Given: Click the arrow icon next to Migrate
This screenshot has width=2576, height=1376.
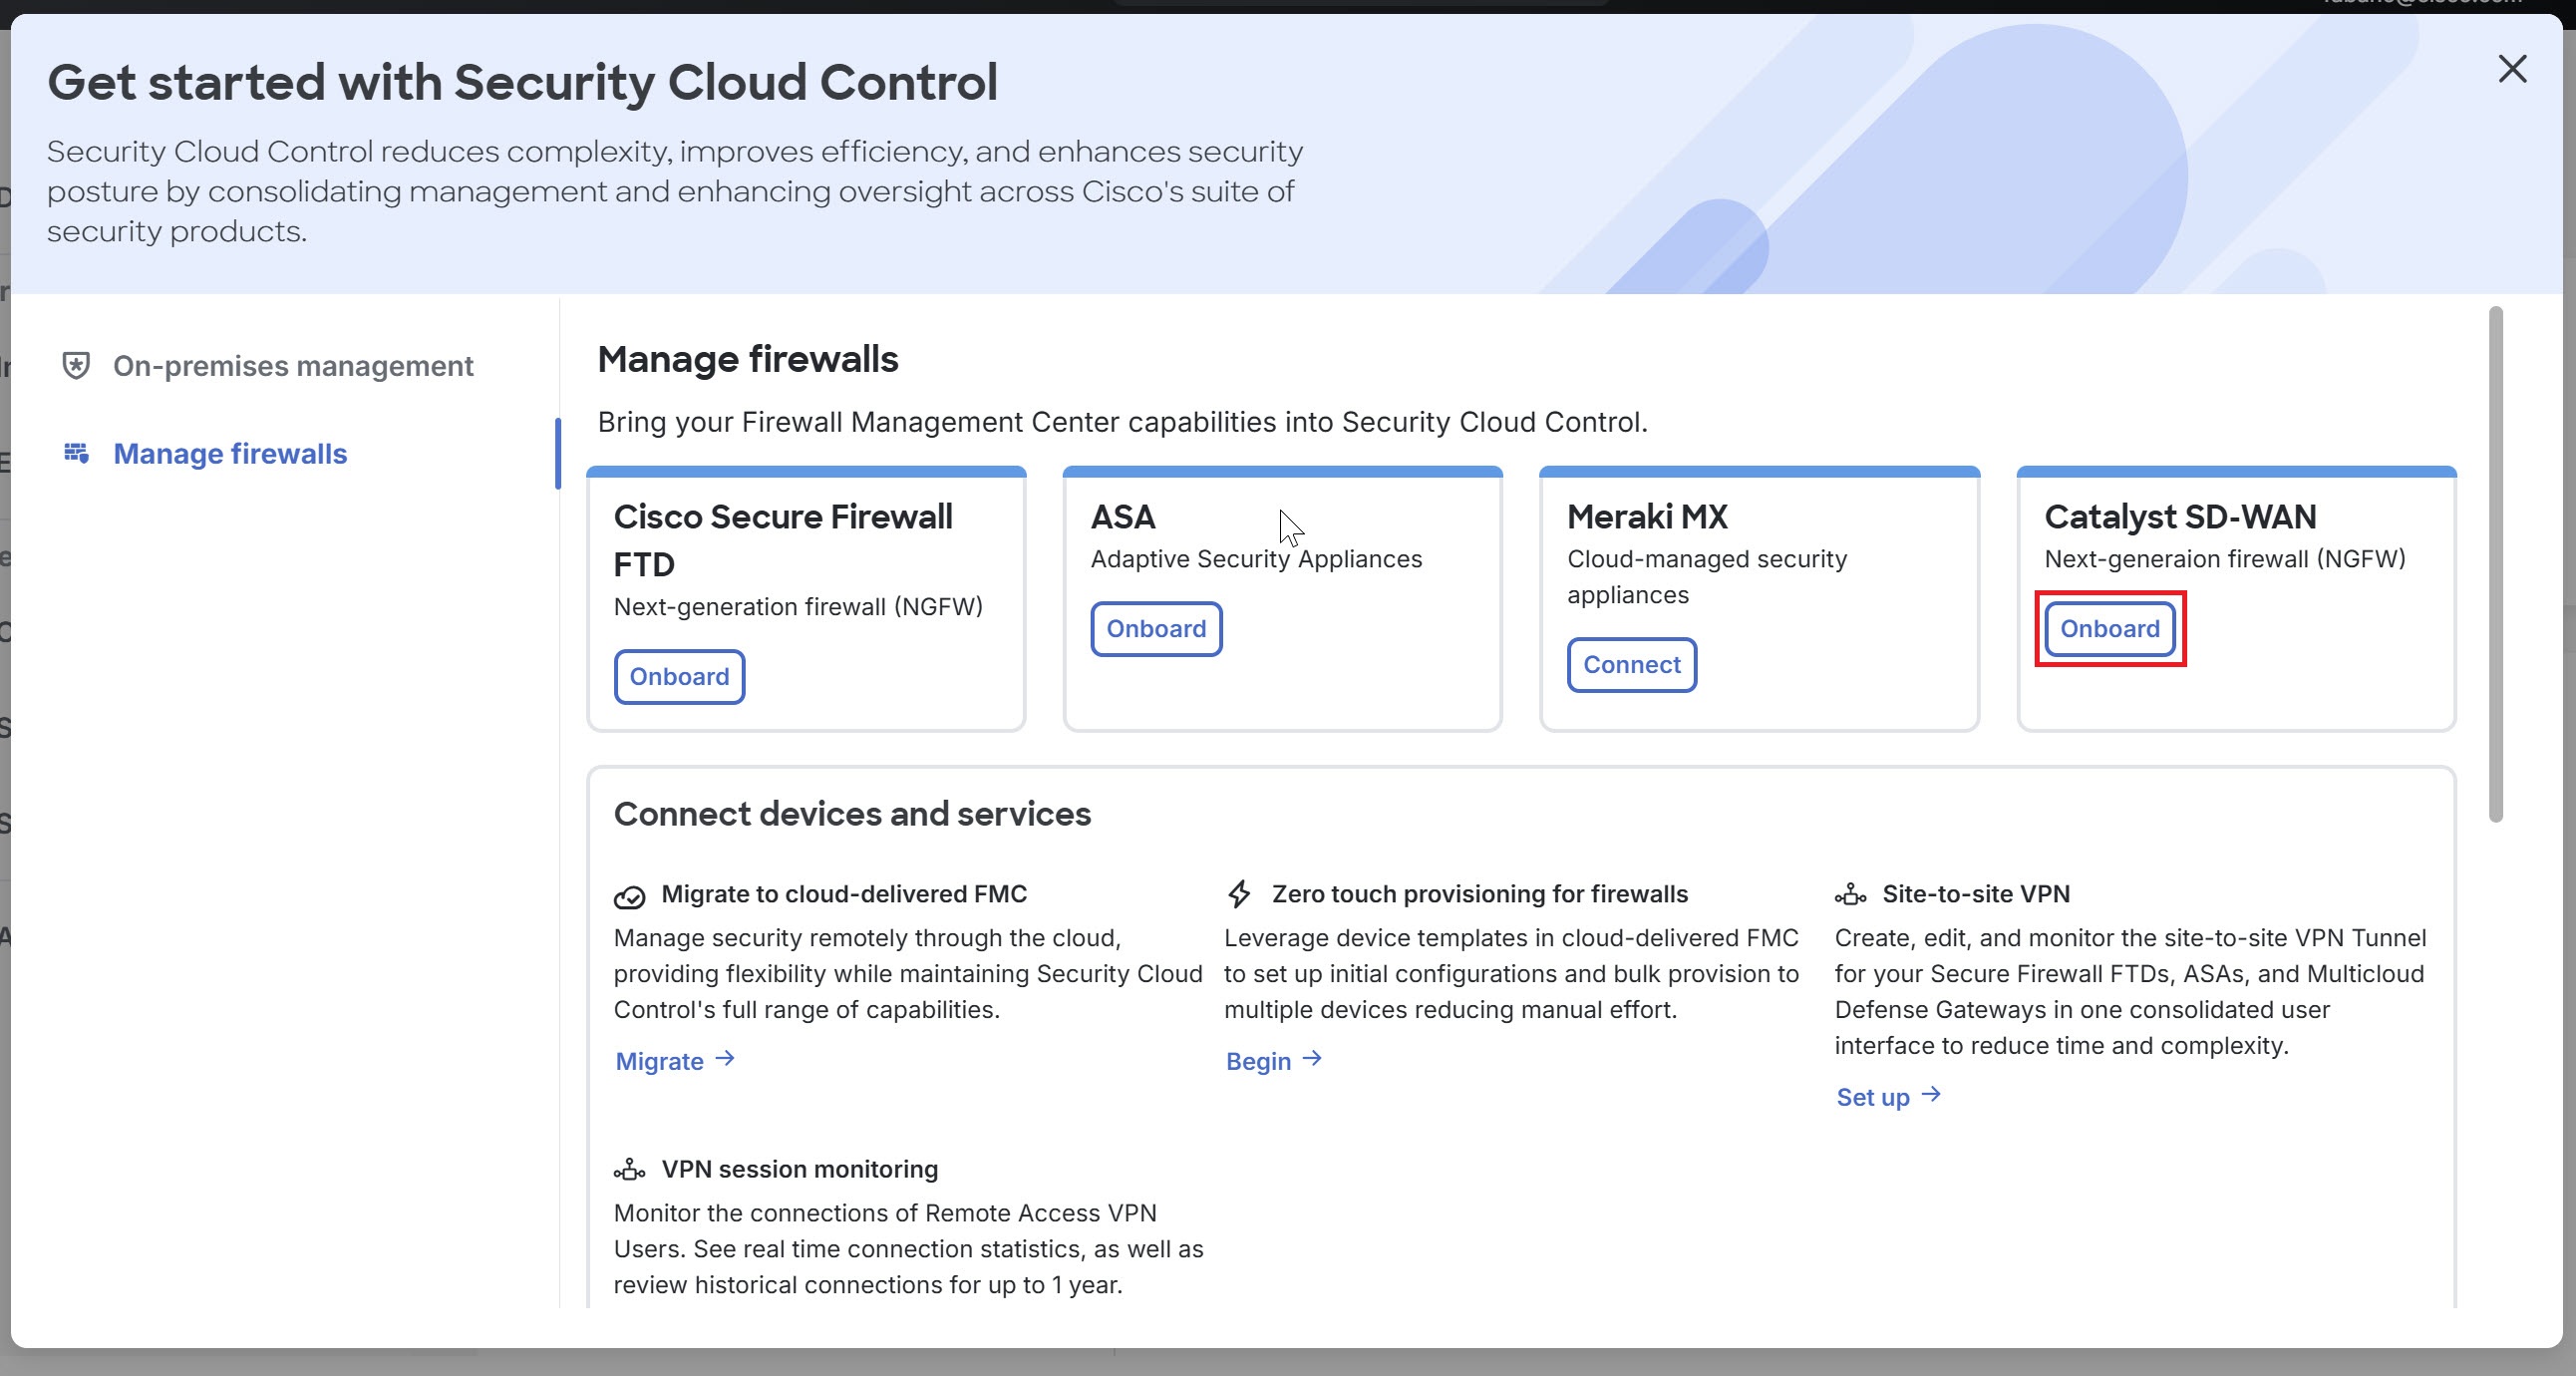Looking at the screenshot, I should click(724, 1060).
